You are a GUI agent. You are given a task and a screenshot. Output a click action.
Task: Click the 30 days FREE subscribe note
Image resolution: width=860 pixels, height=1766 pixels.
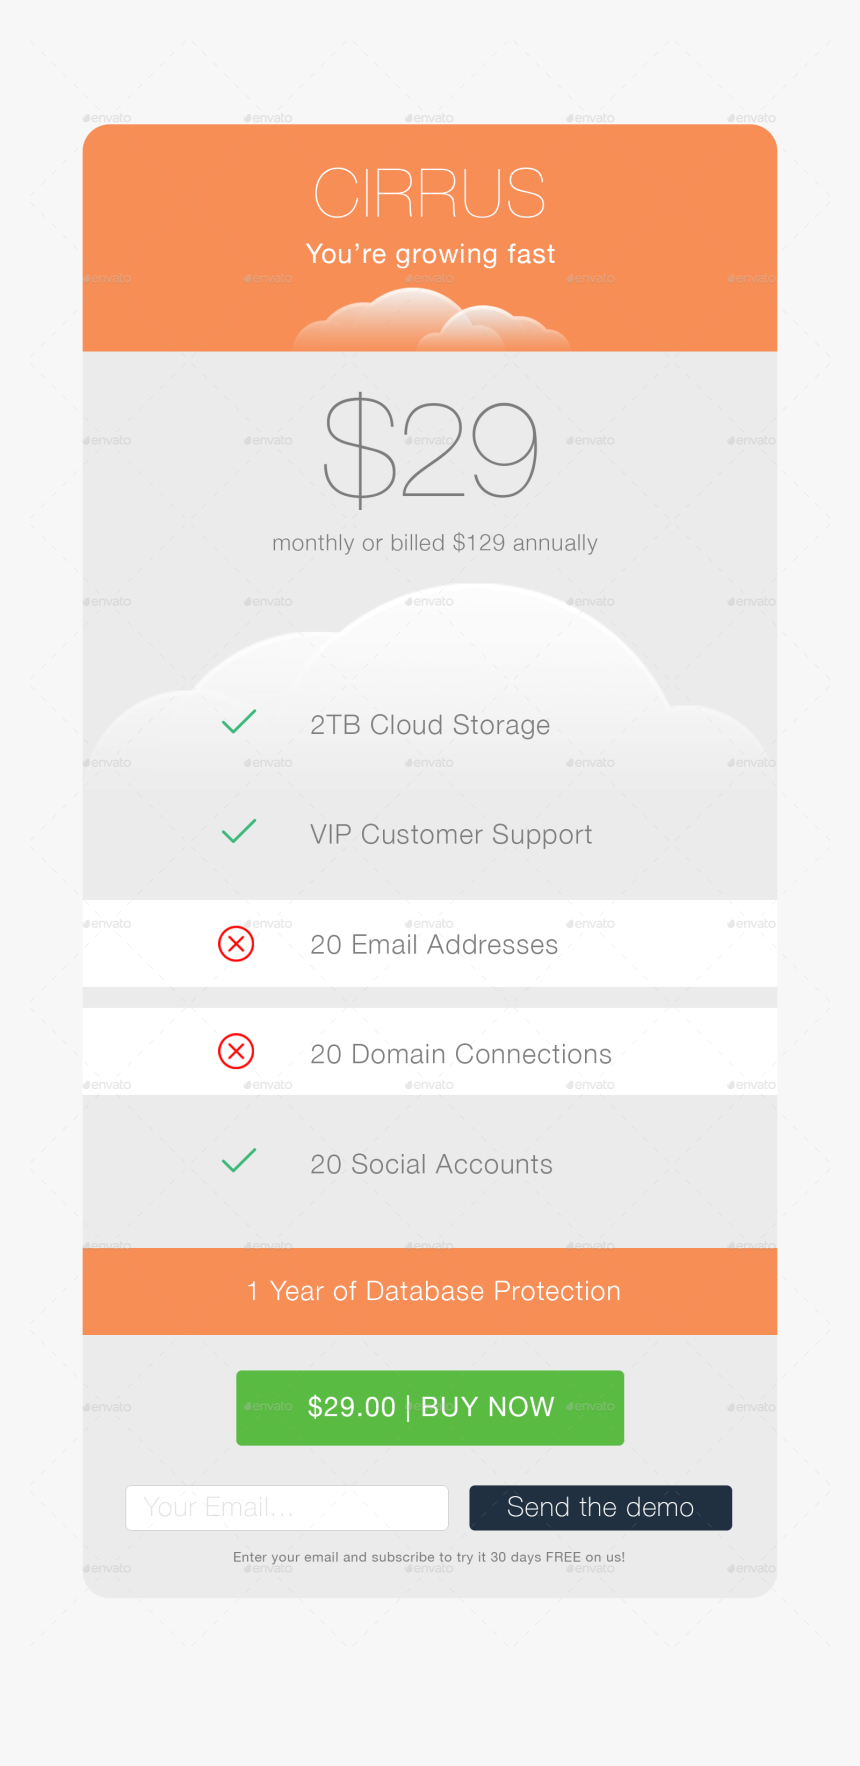click(x=429, y=1557)
